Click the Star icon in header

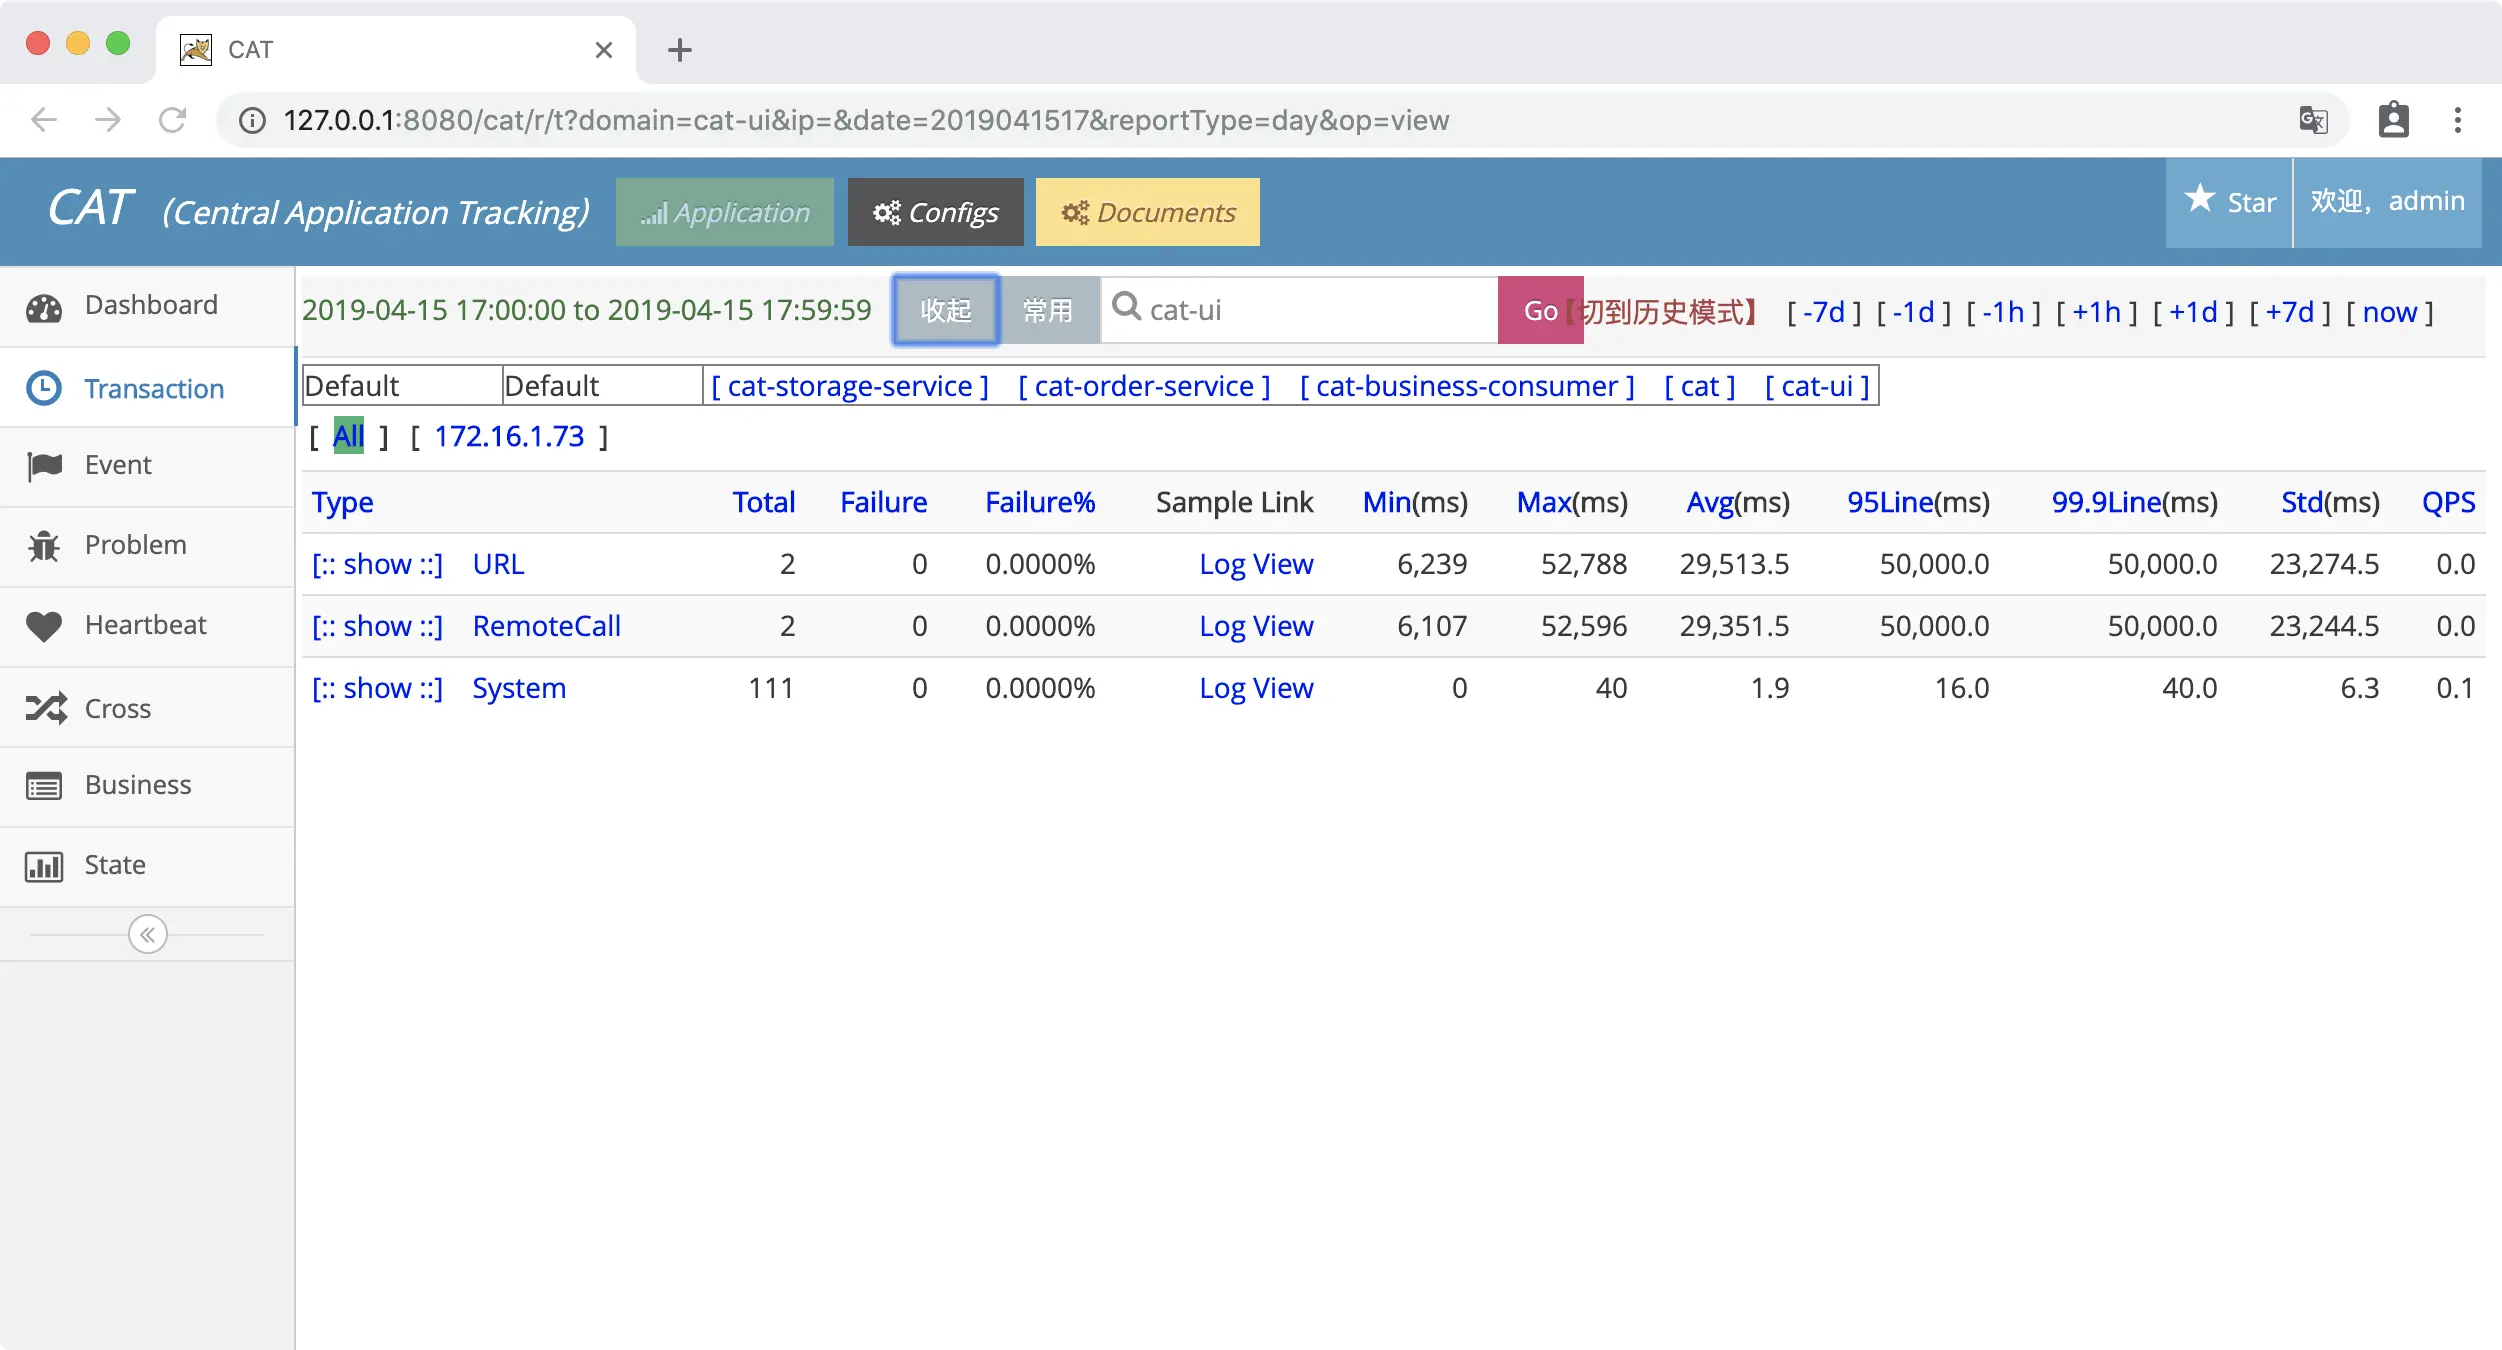[x=2199, y=199]
